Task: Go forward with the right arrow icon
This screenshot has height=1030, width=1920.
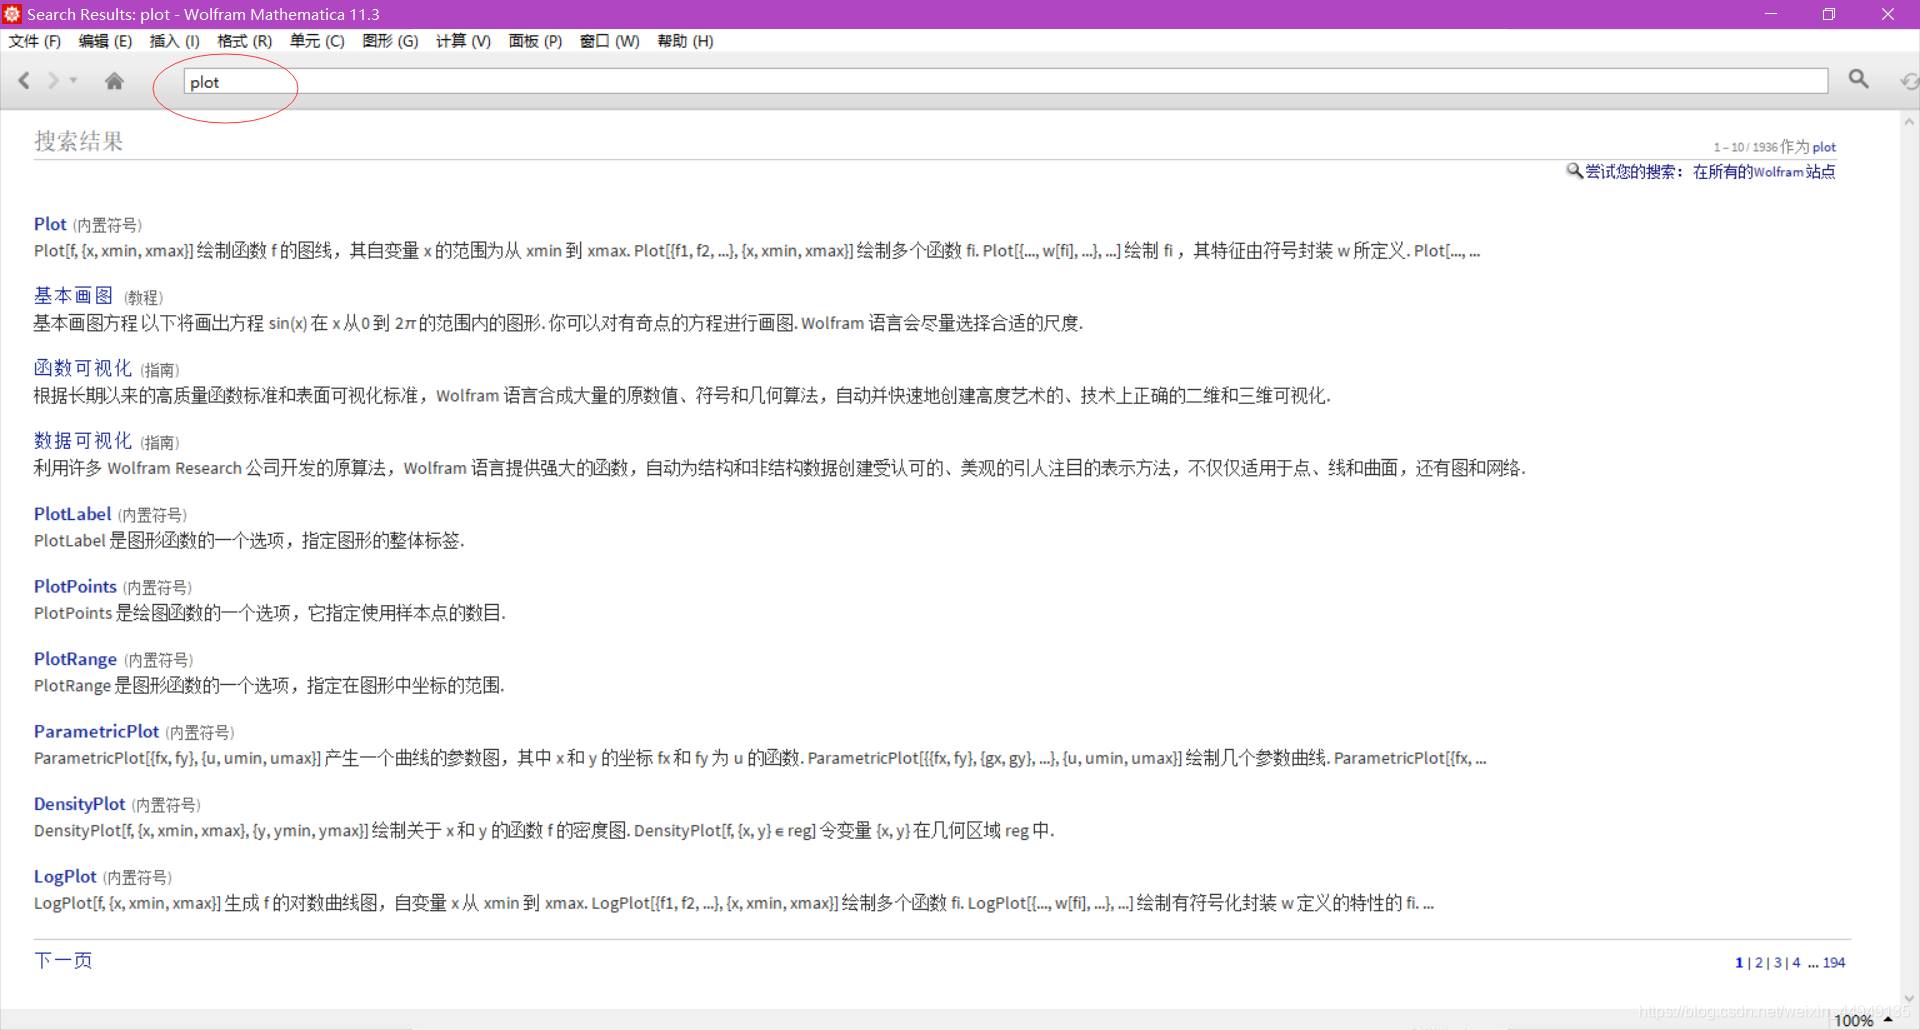Action: click(x=54, y=80)
